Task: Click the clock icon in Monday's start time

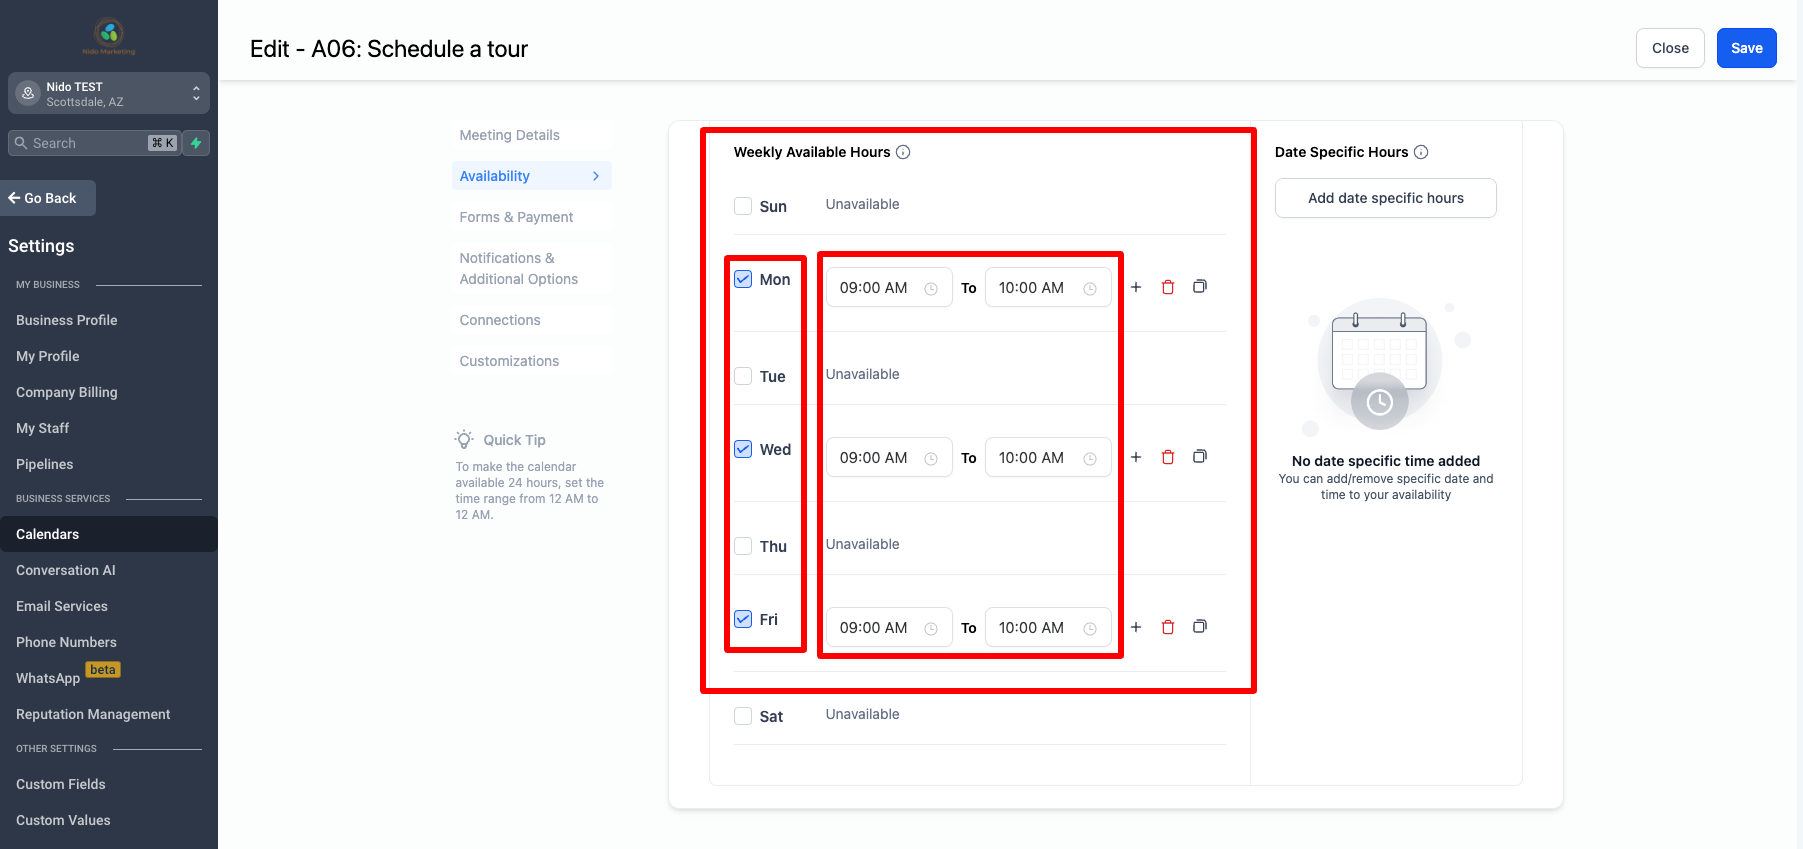Action: pos(931,289)
